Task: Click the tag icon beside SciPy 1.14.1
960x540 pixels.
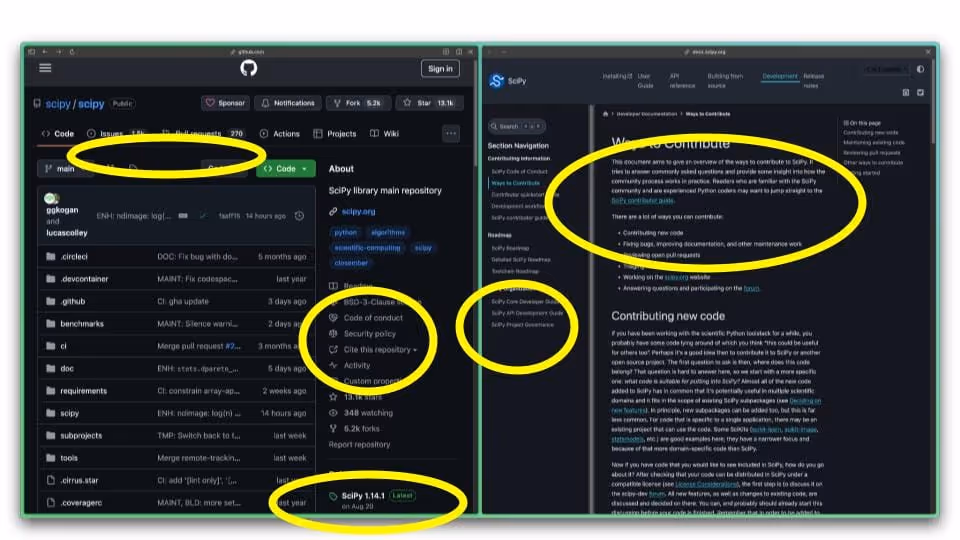Action: [x=333, y=496]
